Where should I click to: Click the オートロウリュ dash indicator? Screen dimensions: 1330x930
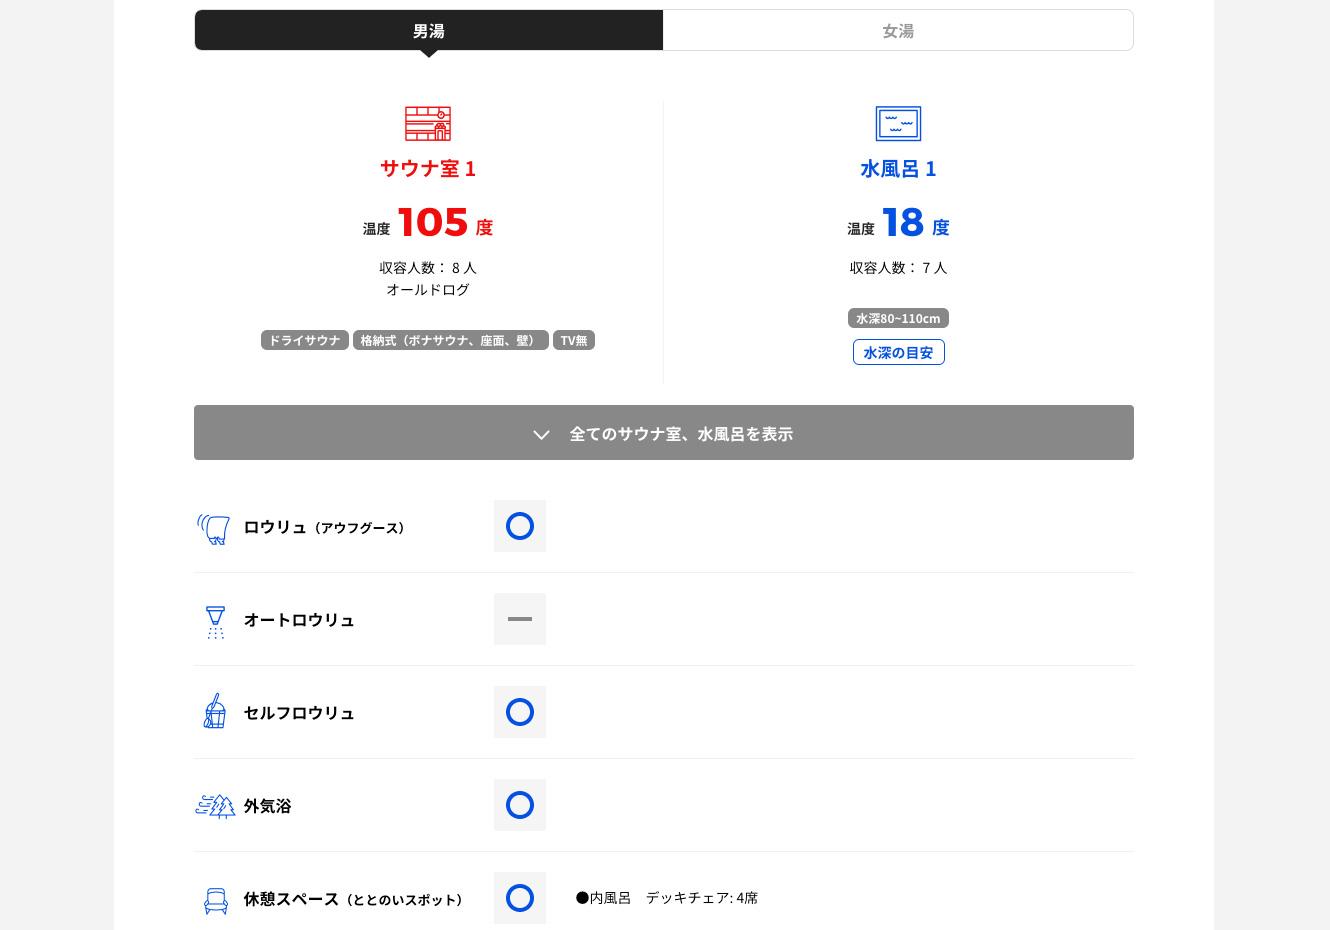(520, 619)
